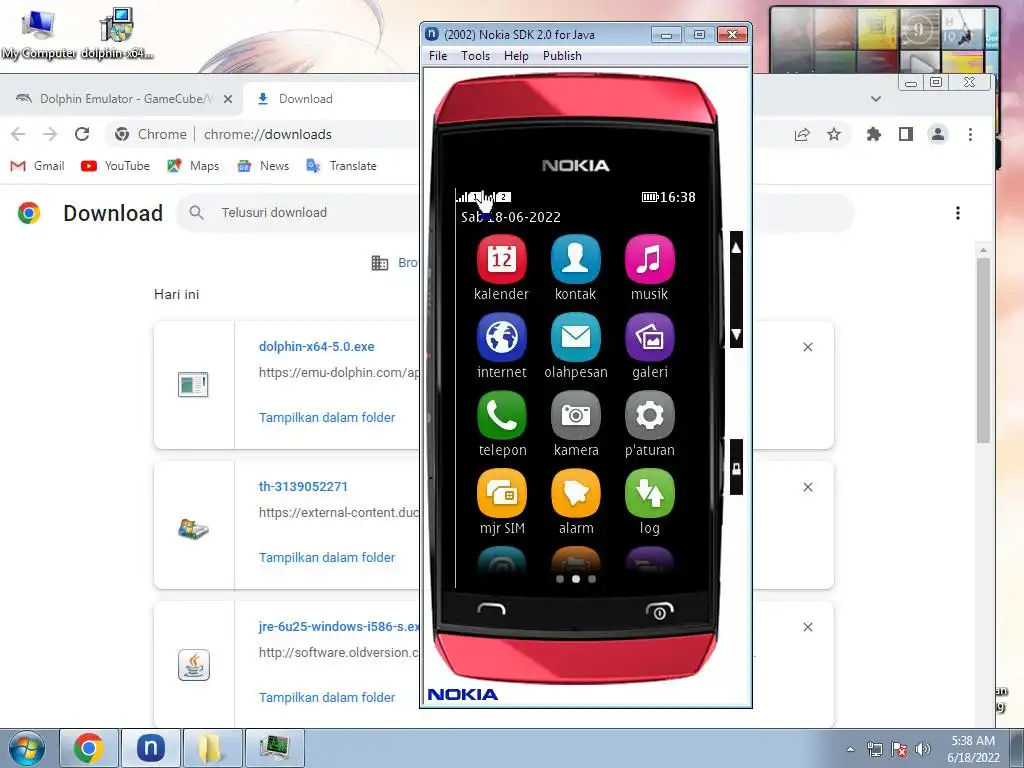This screenshot has width=1024, height=768.
Task: Show th-3139052271 in folder
Action: tap(327, 557)
